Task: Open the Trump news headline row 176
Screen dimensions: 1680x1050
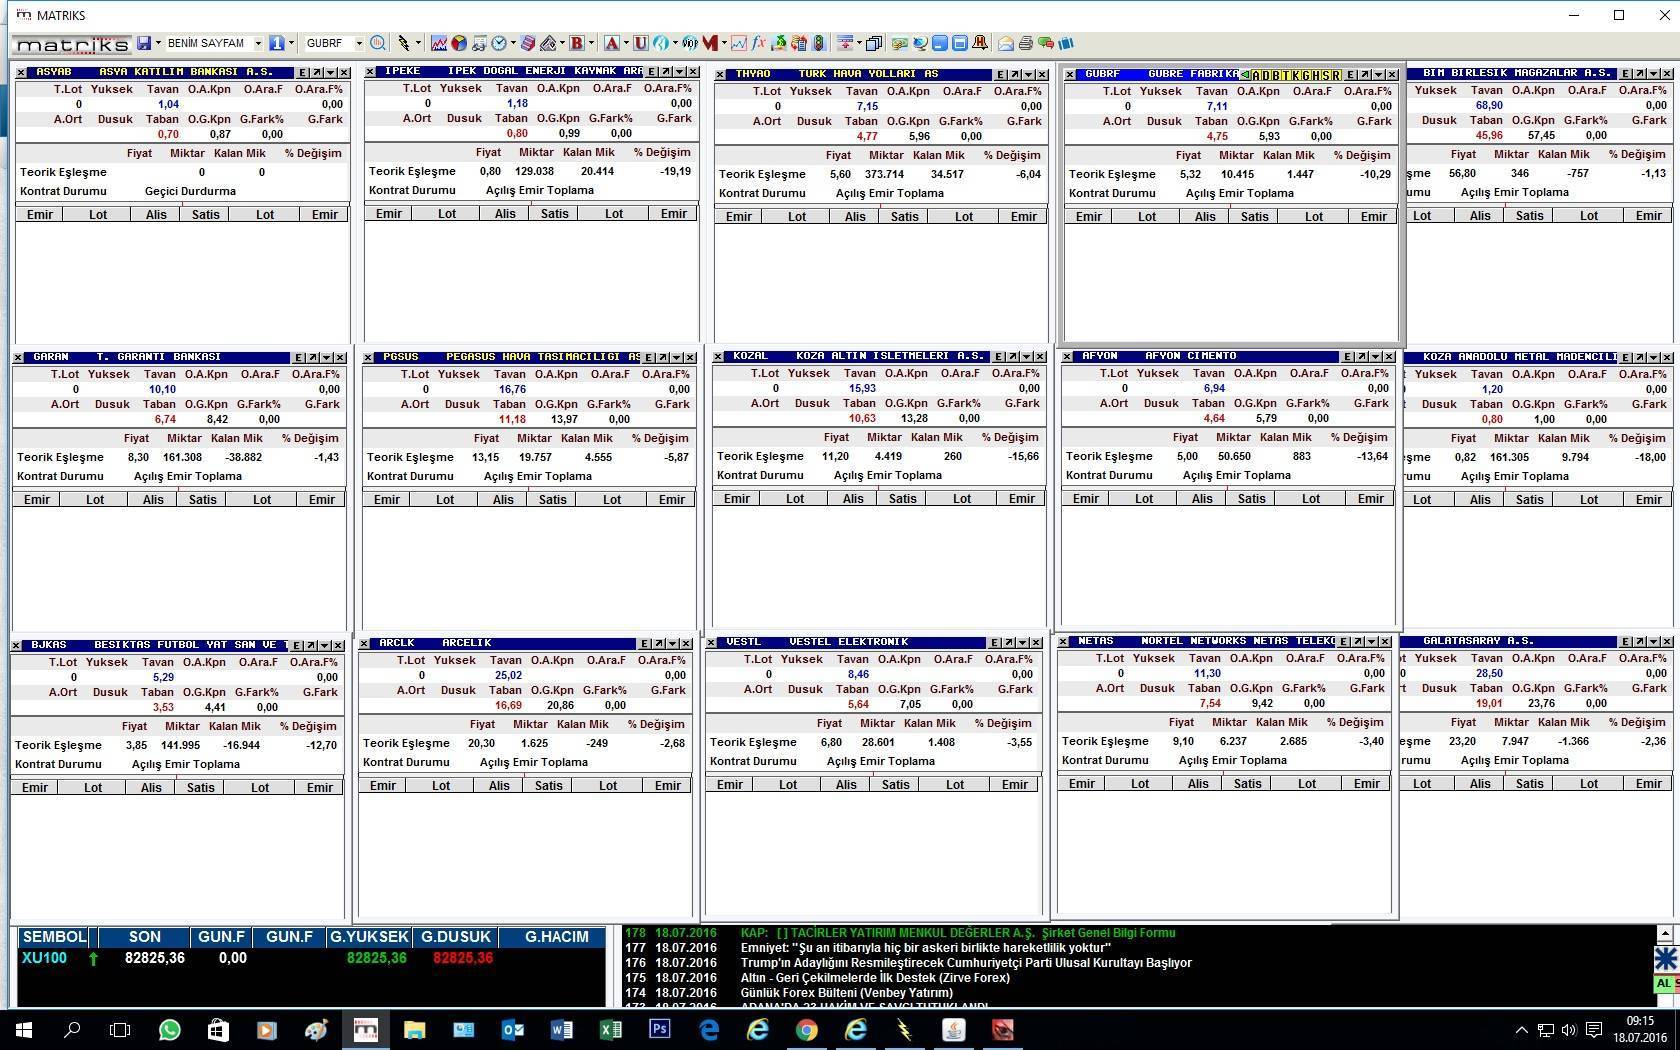Action: [x=965, y=963]
